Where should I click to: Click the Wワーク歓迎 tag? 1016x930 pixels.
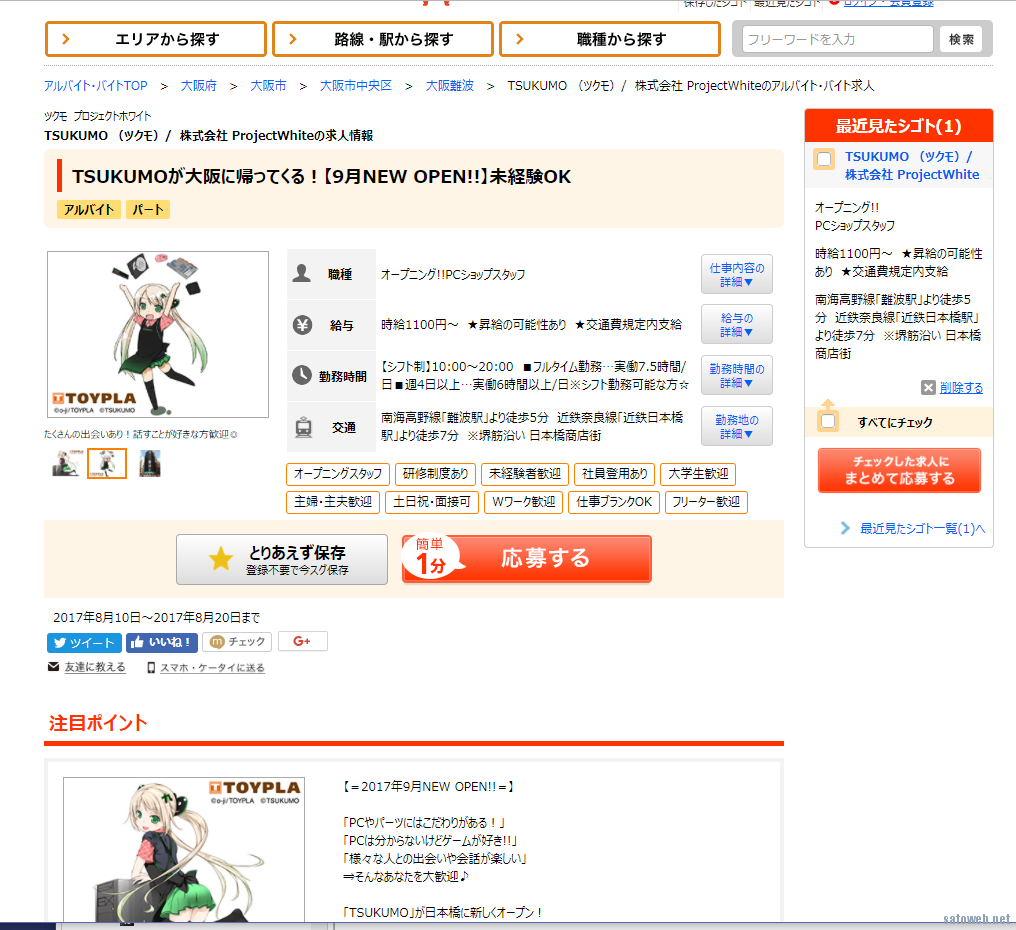pos(524,502)
